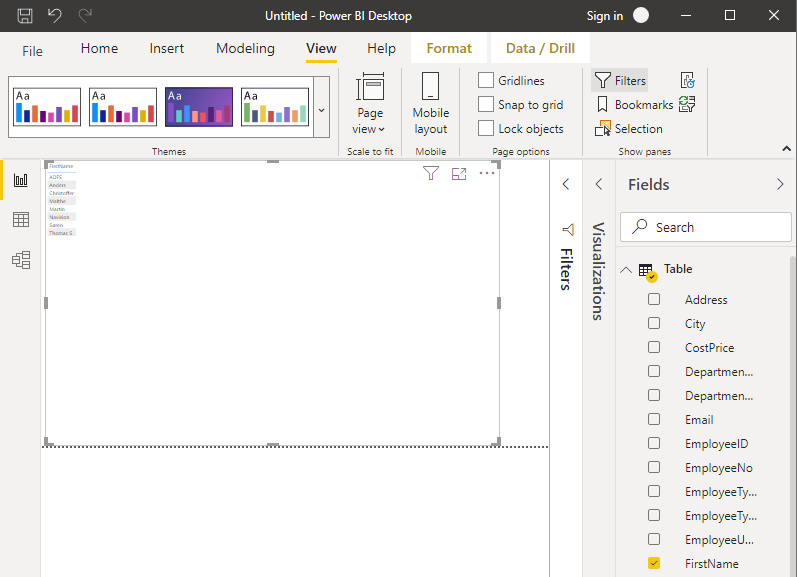Switch to the Insert tab
This screenshot has width=797, height=577.
click(166, 48)
